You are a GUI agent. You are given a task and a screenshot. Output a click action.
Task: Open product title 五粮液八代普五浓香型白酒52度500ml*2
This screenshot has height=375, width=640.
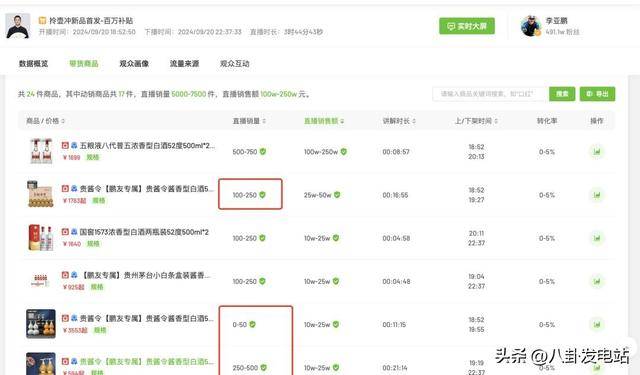pos(147,146)
